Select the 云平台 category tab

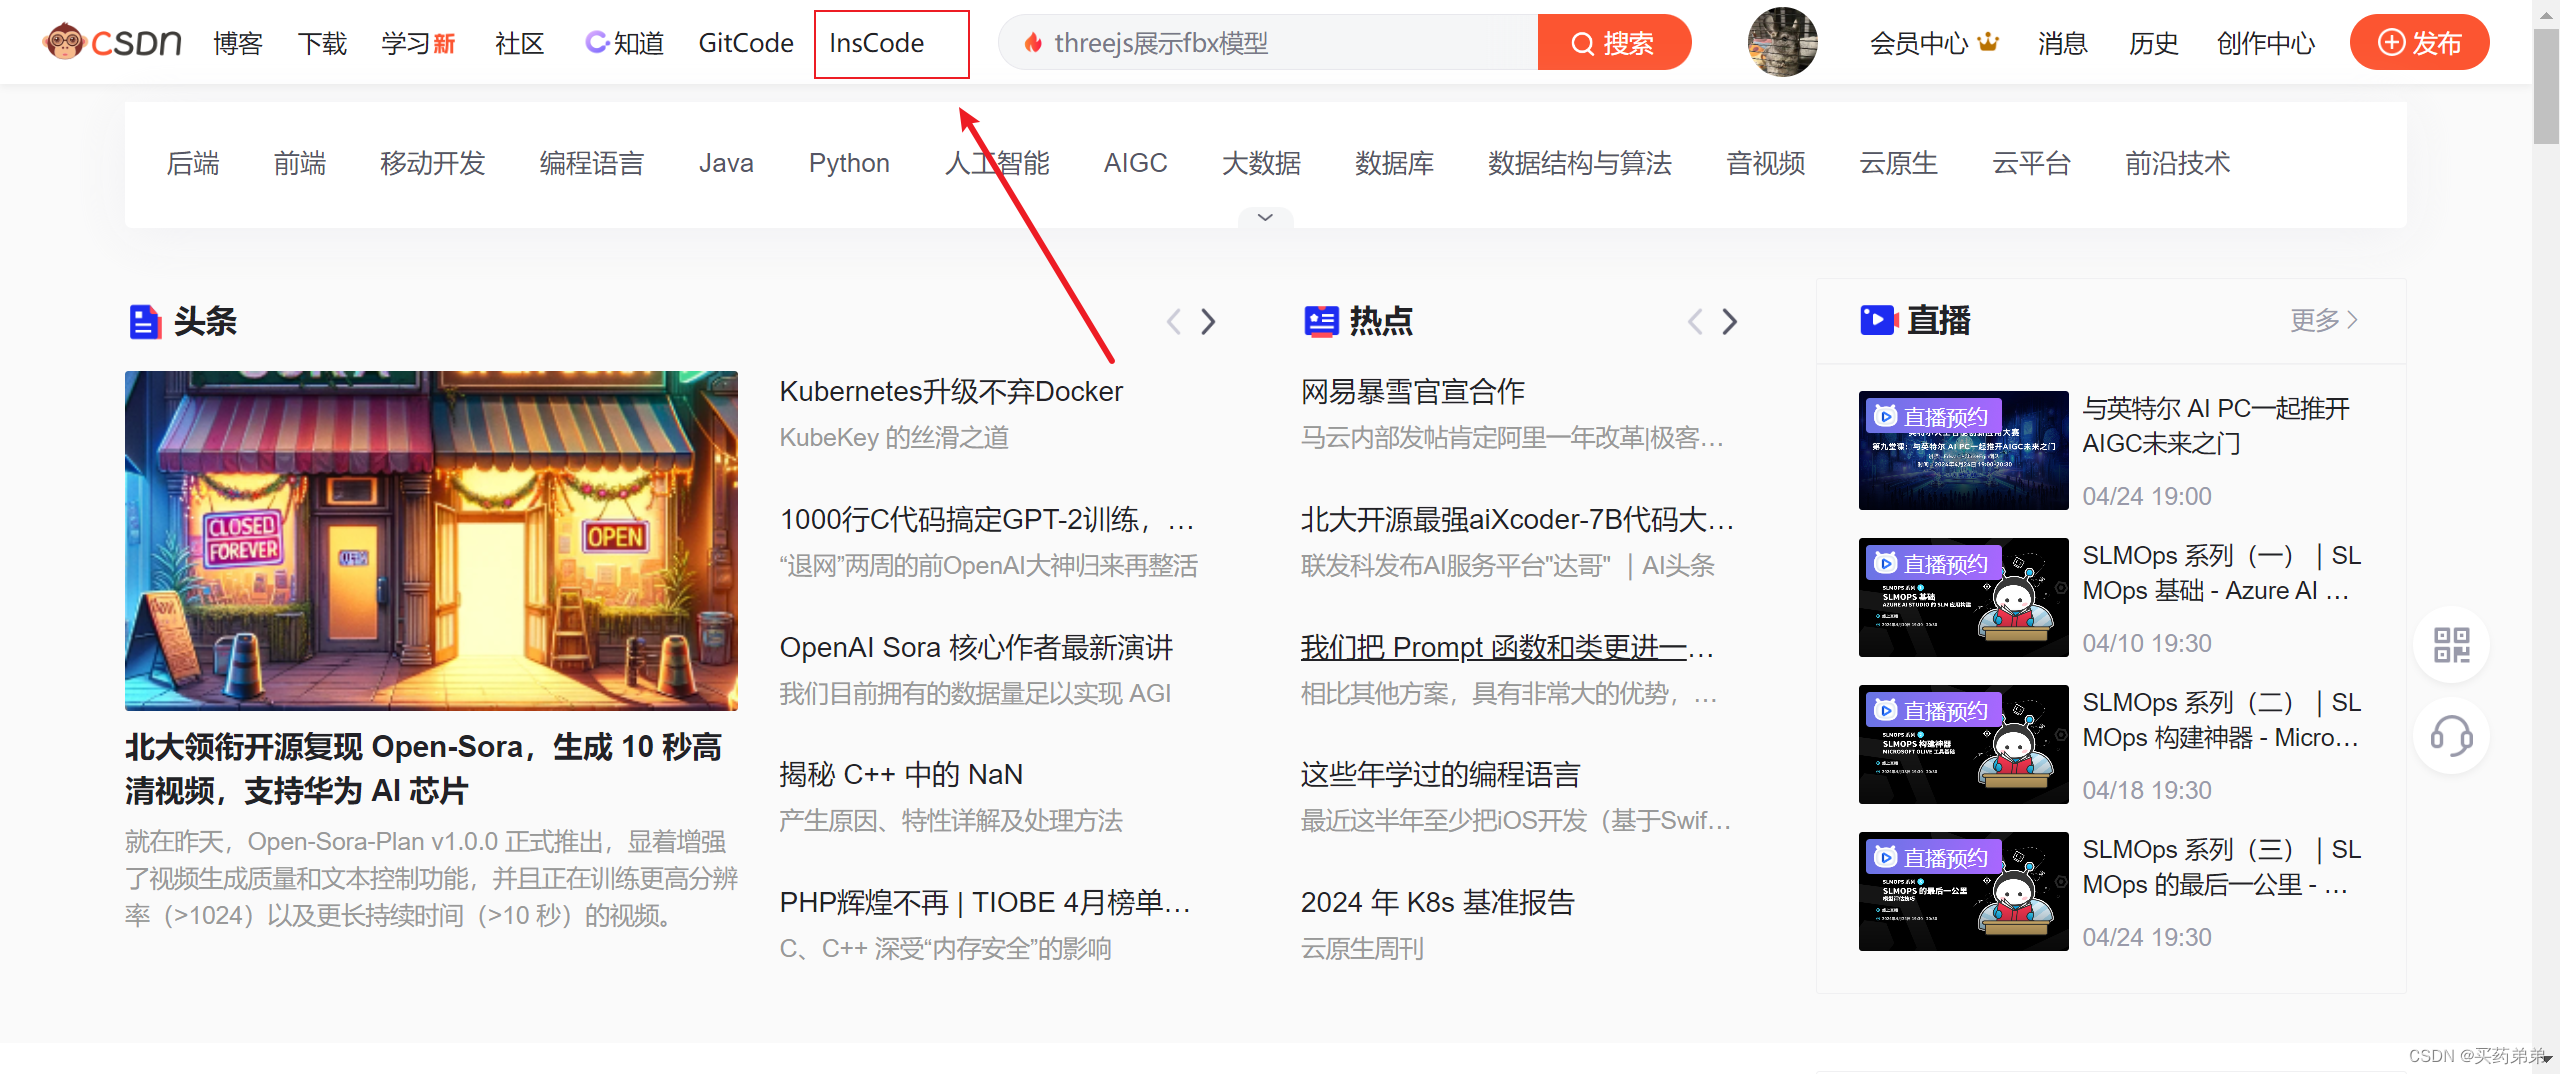pyautogui.click(x=2032, y=163)
